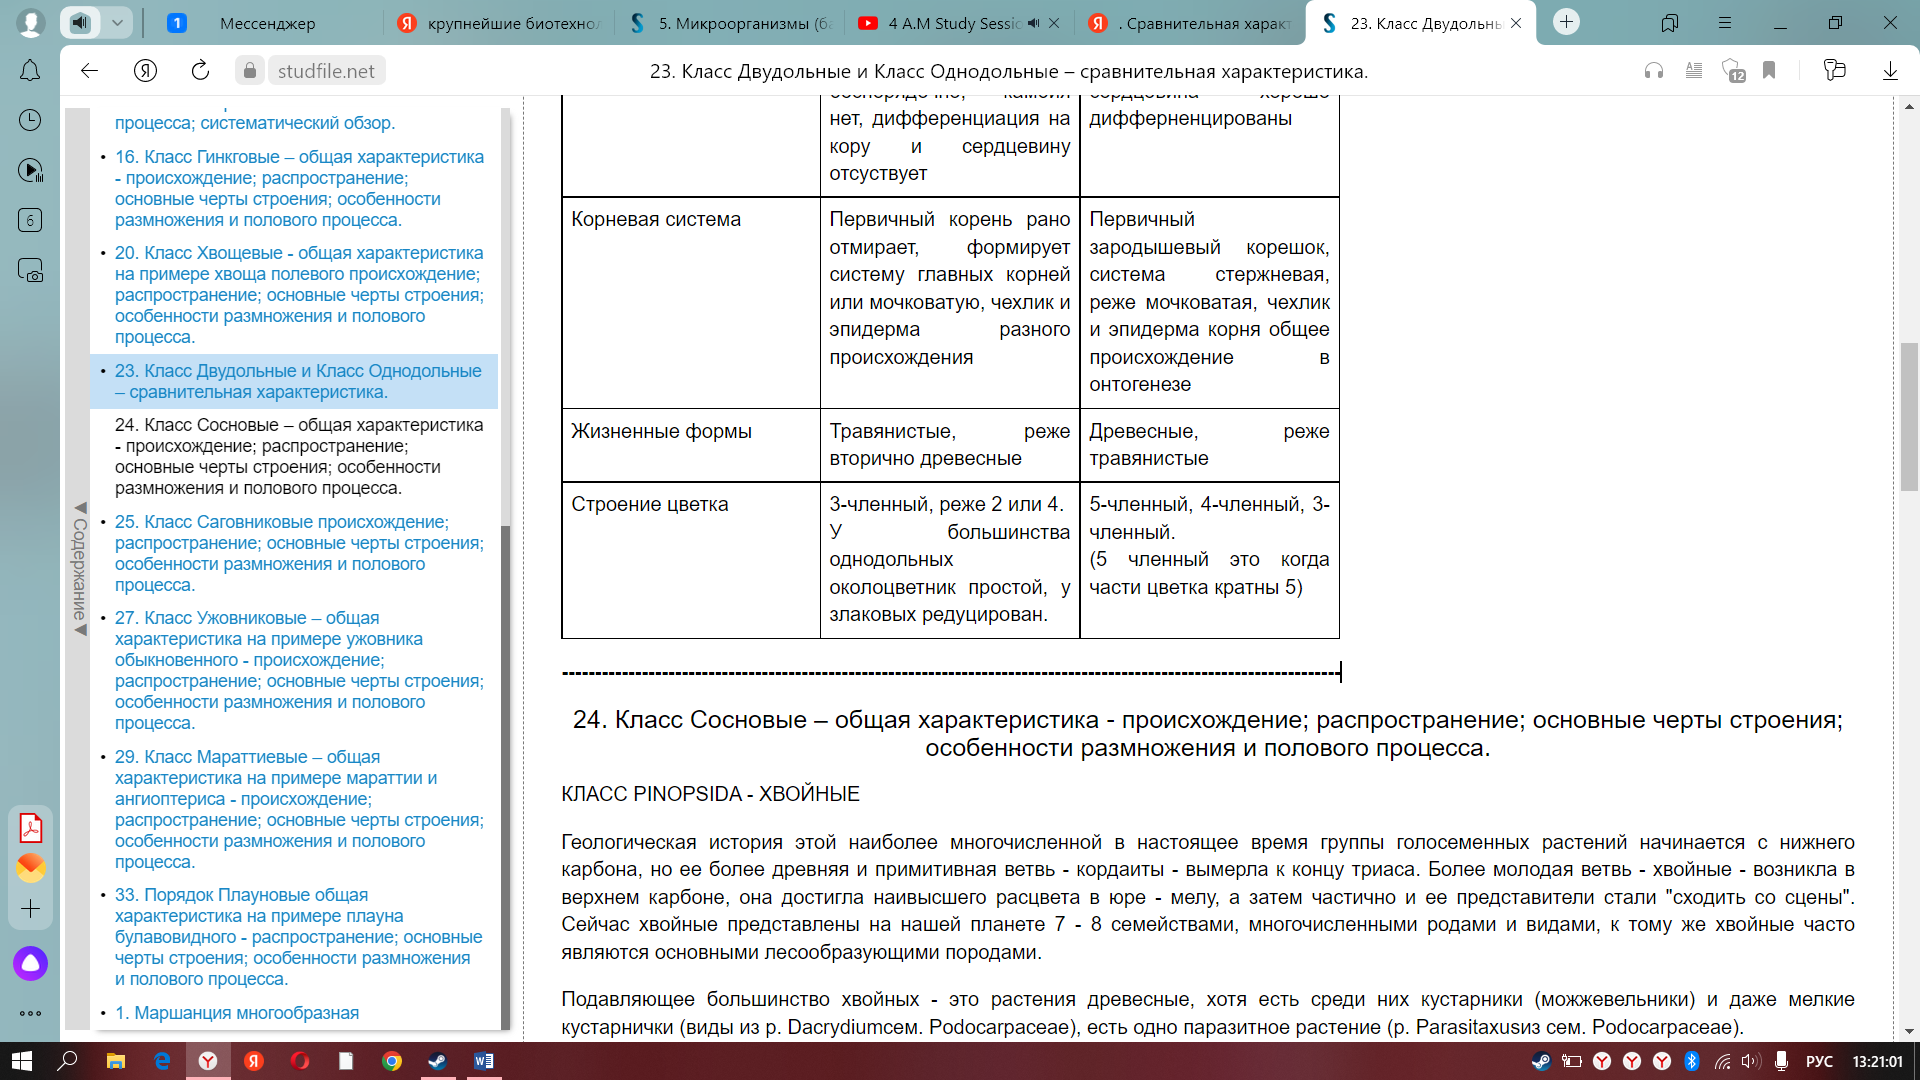Viewport: 1920px width, 1080px height.
Task: Open sidebar more options dots
Action: pos(30,1013)
